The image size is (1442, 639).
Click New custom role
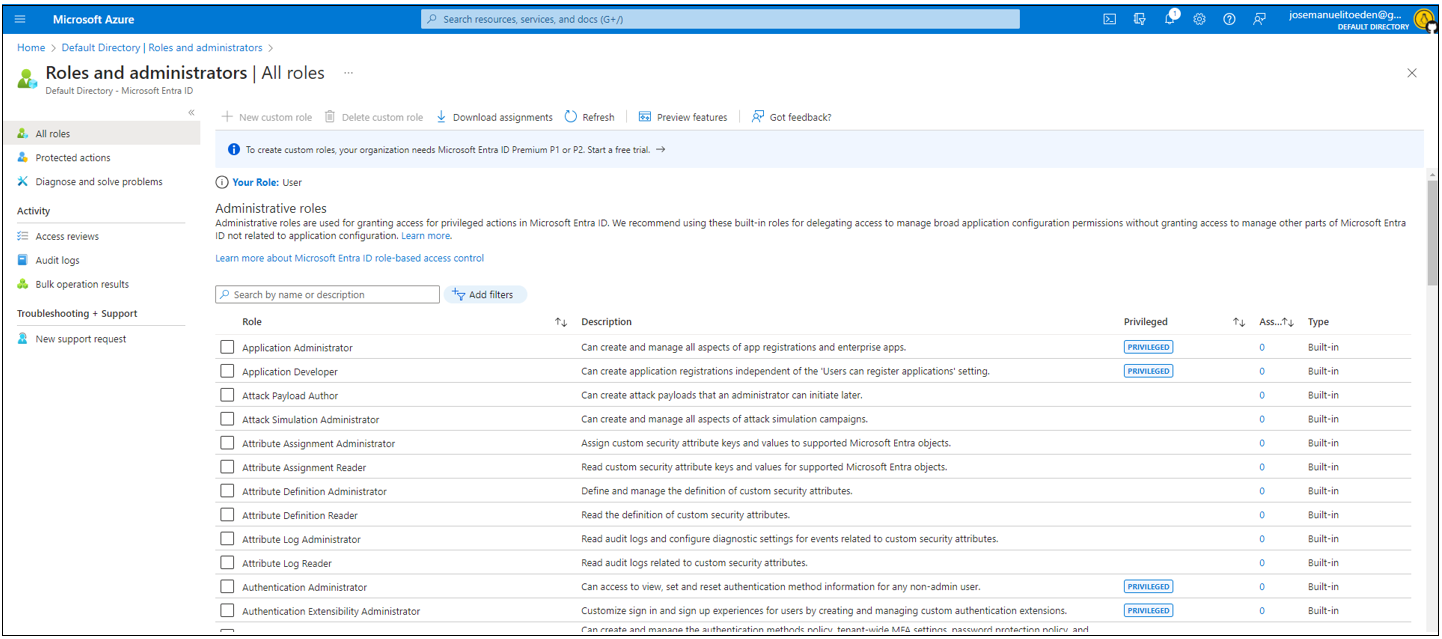pyautogui.click(x=267, y=117)
